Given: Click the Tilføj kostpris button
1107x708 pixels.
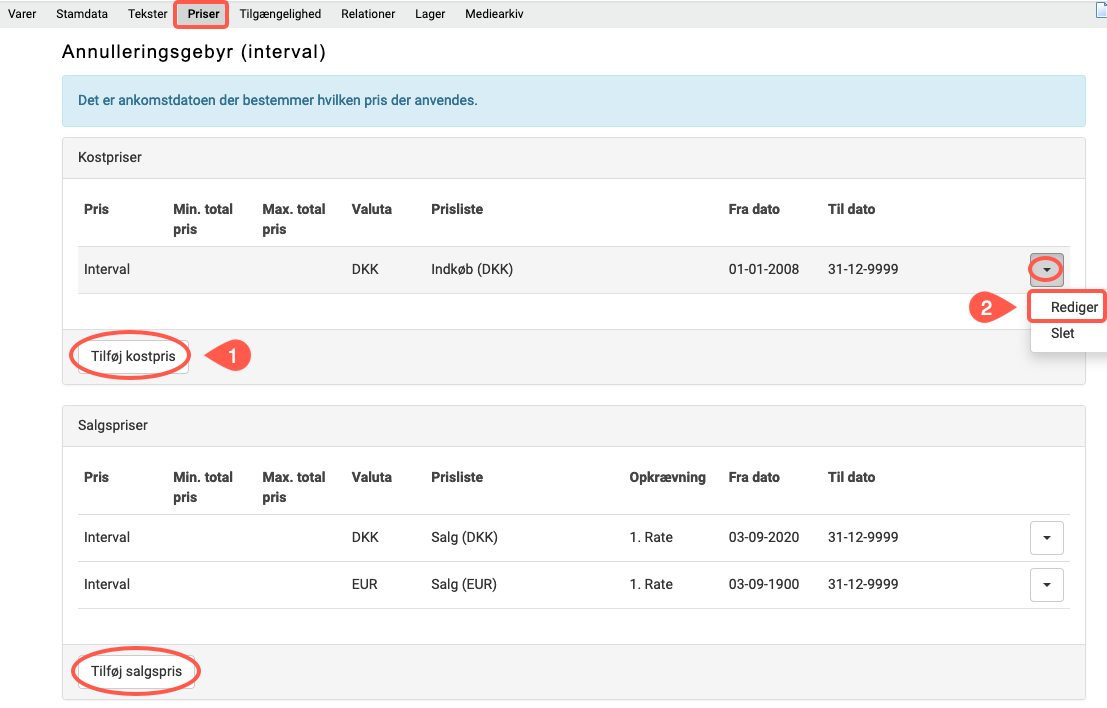Looking at the screenshot, I should coord(133,356).
